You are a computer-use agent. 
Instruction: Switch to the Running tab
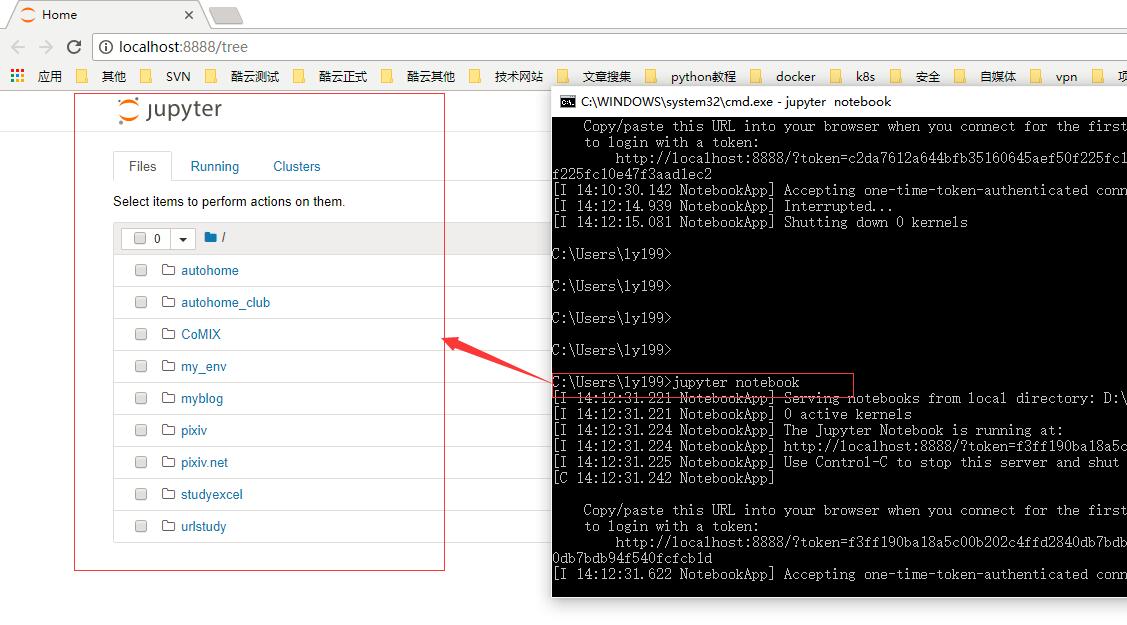point(214,166)
